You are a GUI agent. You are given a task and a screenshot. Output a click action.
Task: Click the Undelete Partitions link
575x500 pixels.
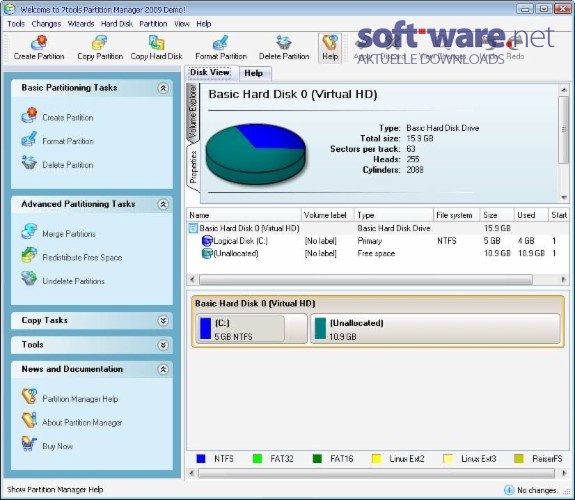pos(73,281)
